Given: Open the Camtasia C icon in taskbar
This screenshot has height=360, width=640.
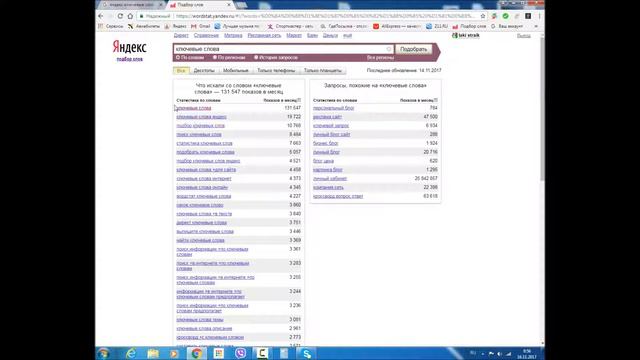Looking at the screenshot, I should point(262,353).
